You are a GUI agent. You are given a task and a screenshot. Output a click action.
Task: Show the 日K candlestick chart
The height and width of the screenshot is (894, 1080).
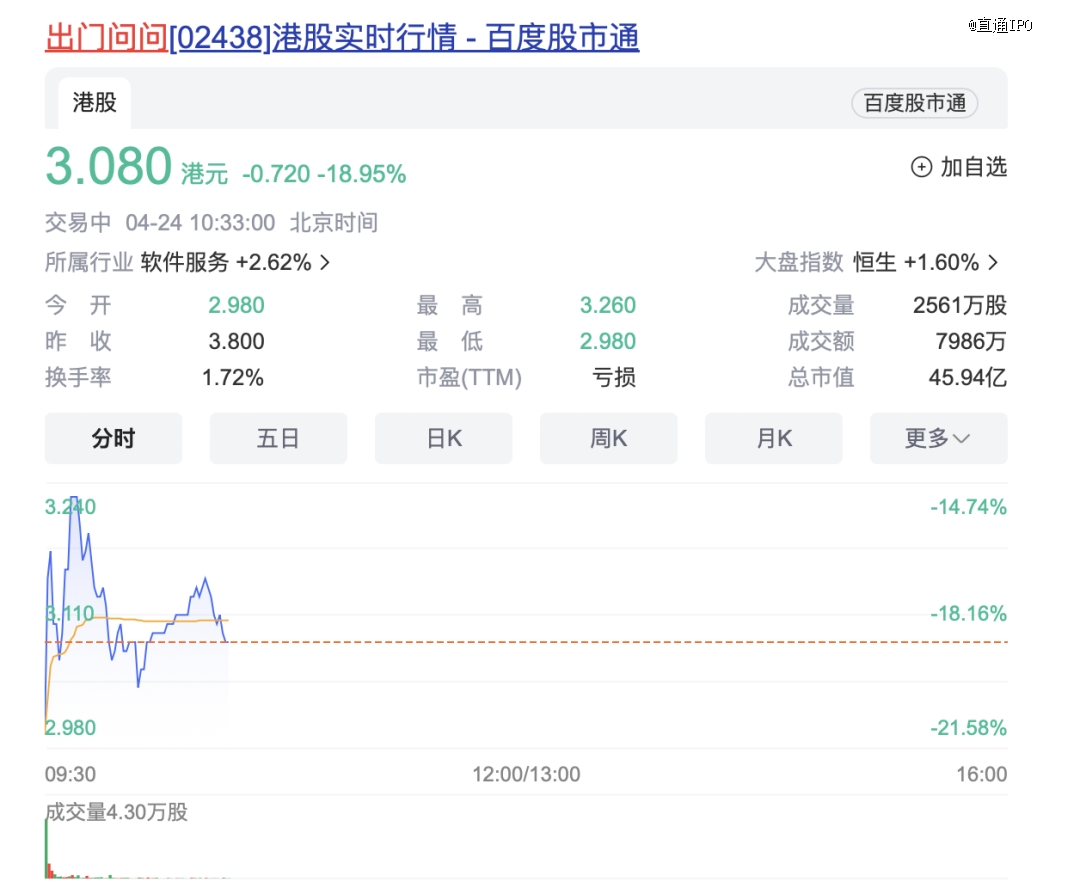pyautogui.click(x=444, y=439)
